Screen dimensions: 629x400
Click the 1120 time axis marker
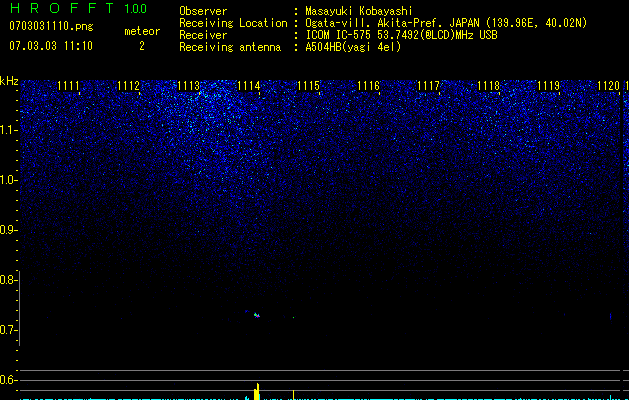tap(609, 86)
